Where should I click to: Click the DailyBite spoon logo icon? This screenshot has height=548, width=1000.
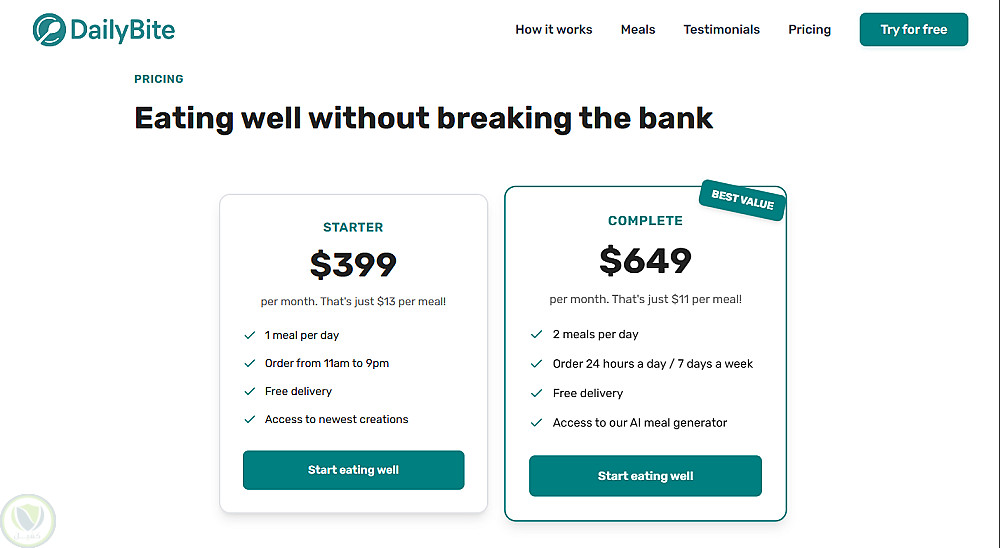click(49, 30)
